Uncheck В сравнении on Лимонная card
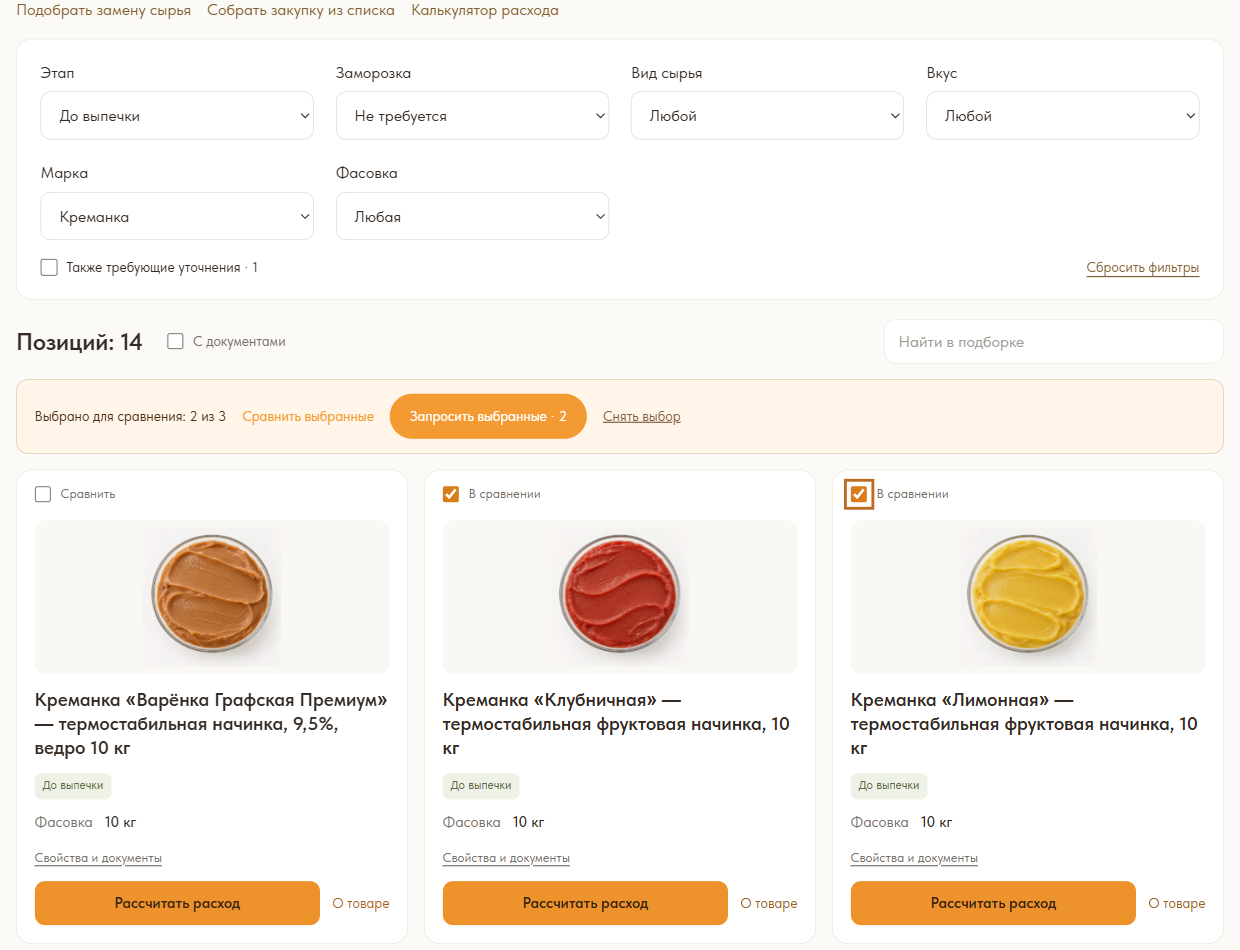 point(859,494)
